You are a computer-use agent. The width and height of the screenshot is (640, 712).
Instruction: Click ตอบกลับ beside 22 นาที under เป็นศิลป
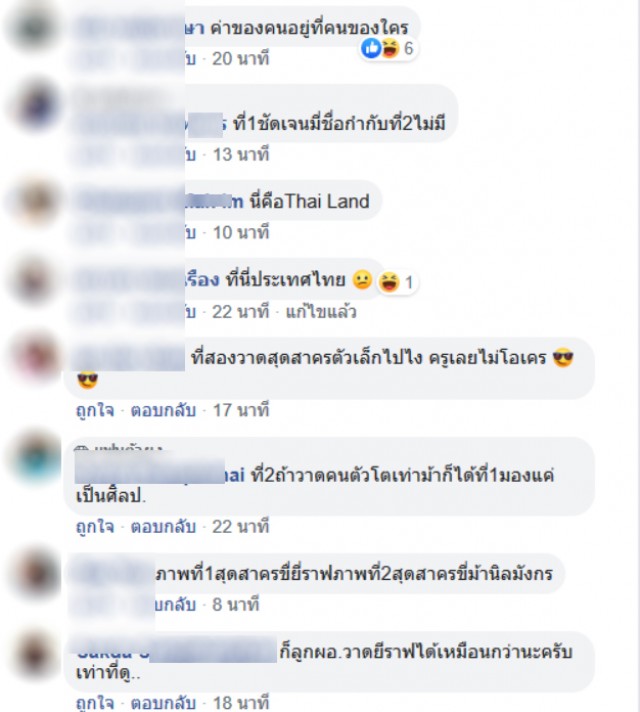point(163,527)
